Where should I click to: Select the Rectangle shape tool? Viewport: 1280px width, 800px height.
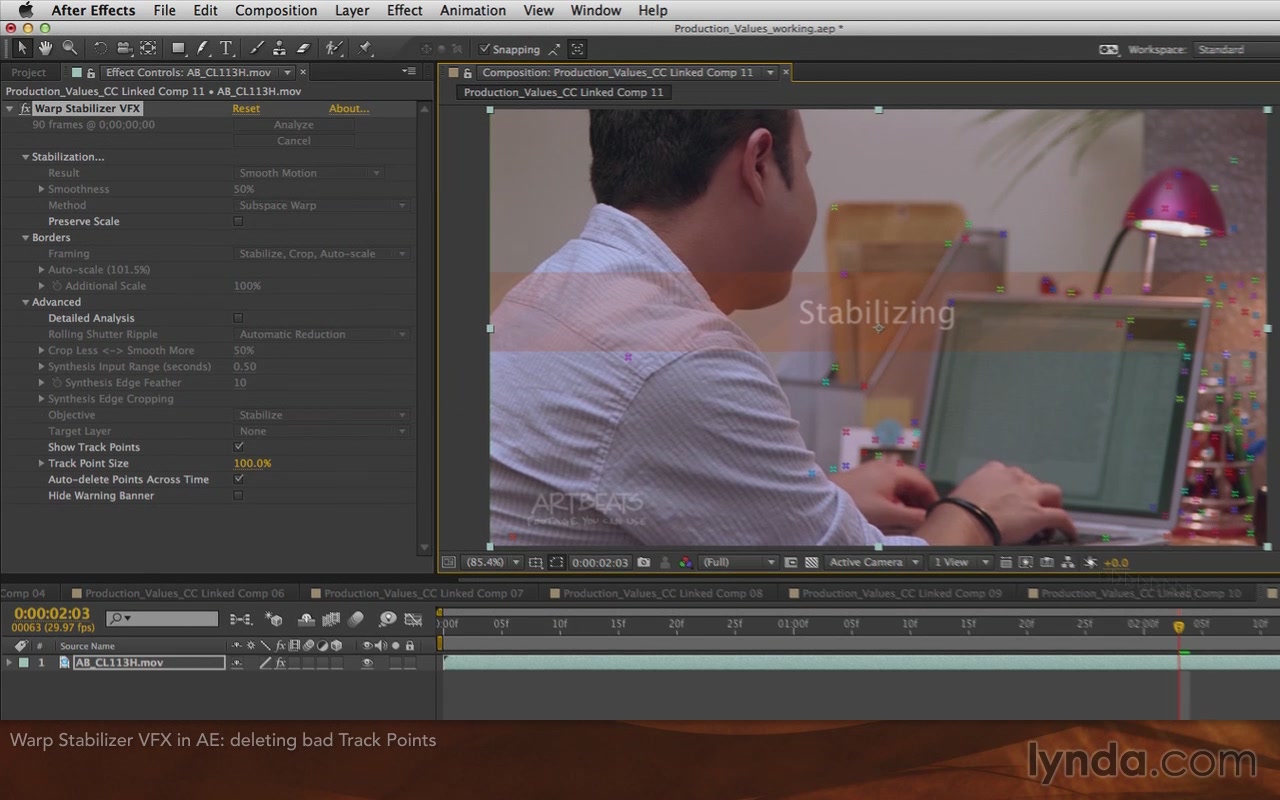click(x=178, y=48)
